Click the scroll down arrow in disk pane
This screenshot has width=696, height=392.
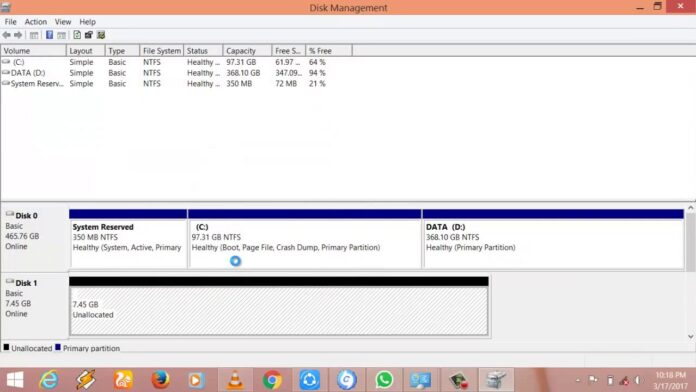tap(691, 337)
